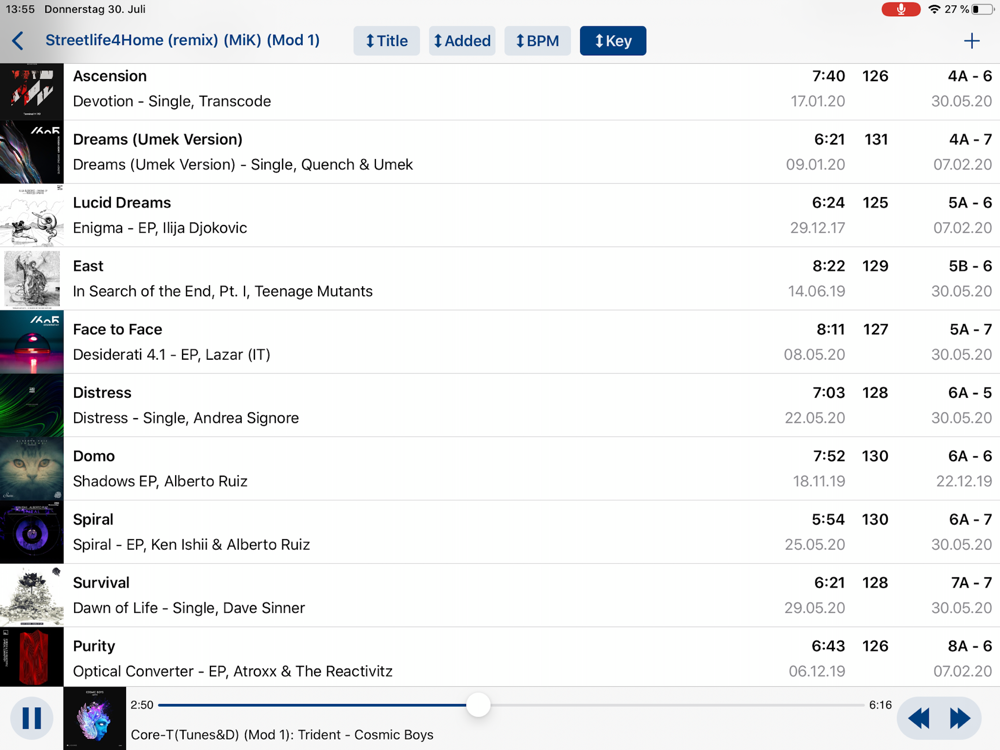The height and width of the screenshot is (750, 1000).
Task: Tap the plus icon to add
Action: click(971, 41)
